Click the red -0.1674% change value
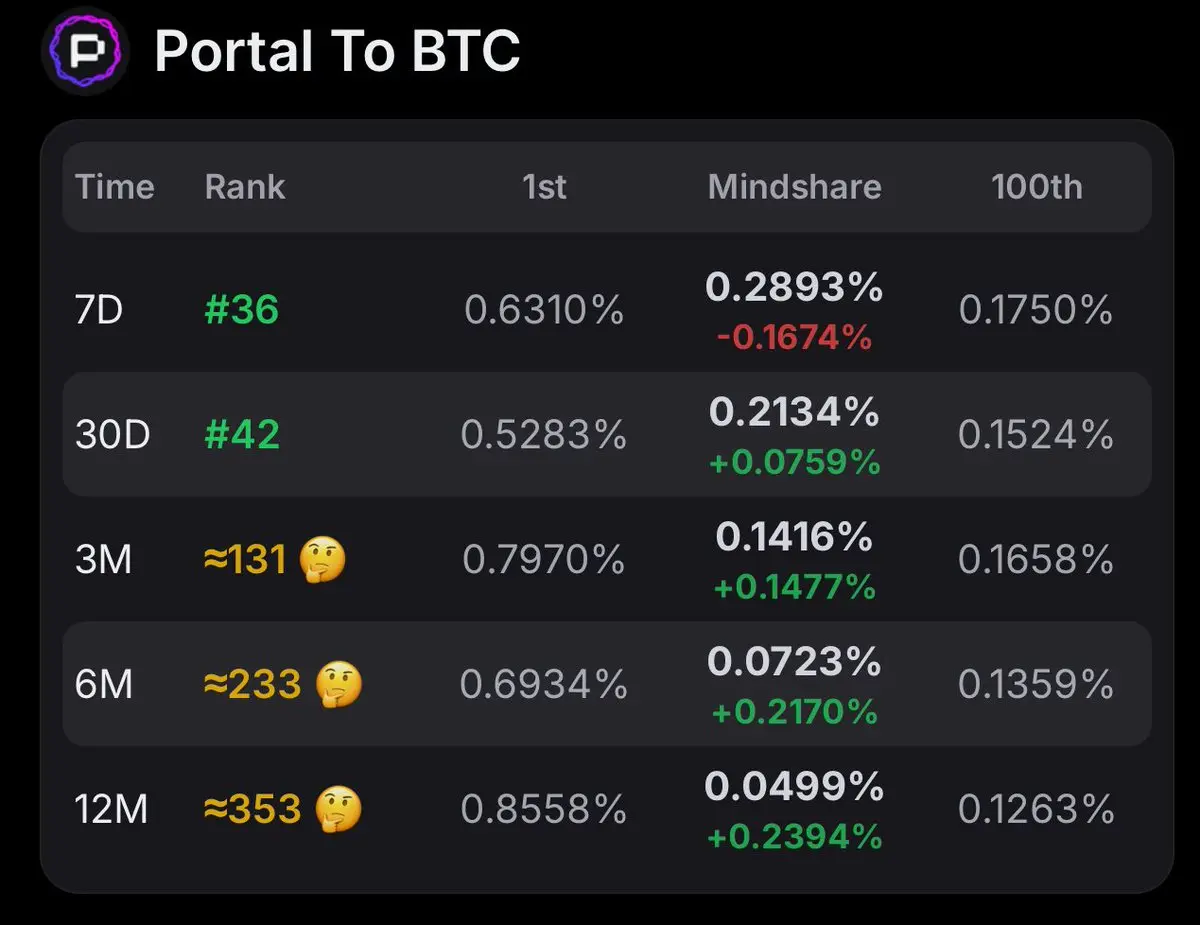 (x=794, y=338)
